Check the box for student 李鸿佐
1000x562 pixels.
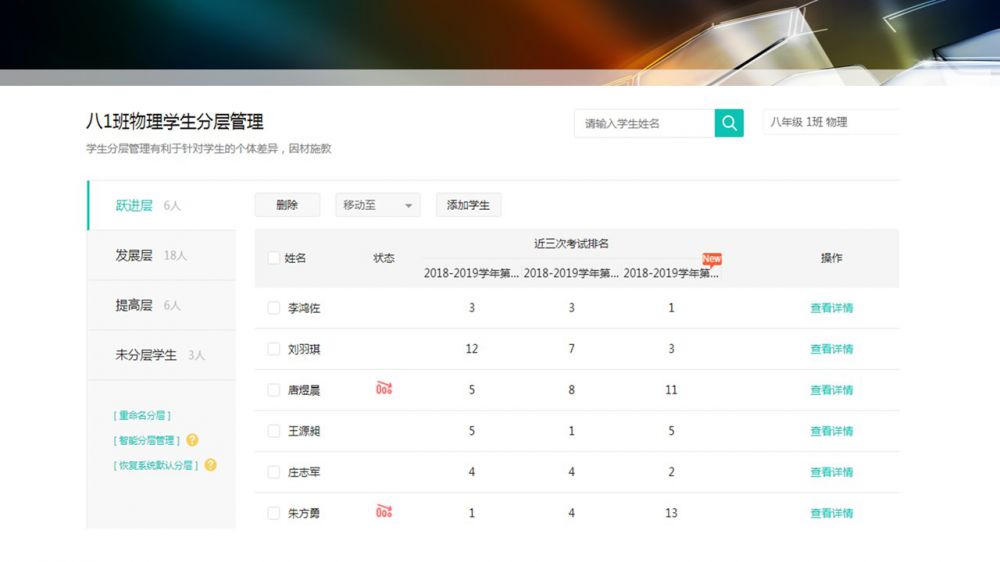coord(274,308)
